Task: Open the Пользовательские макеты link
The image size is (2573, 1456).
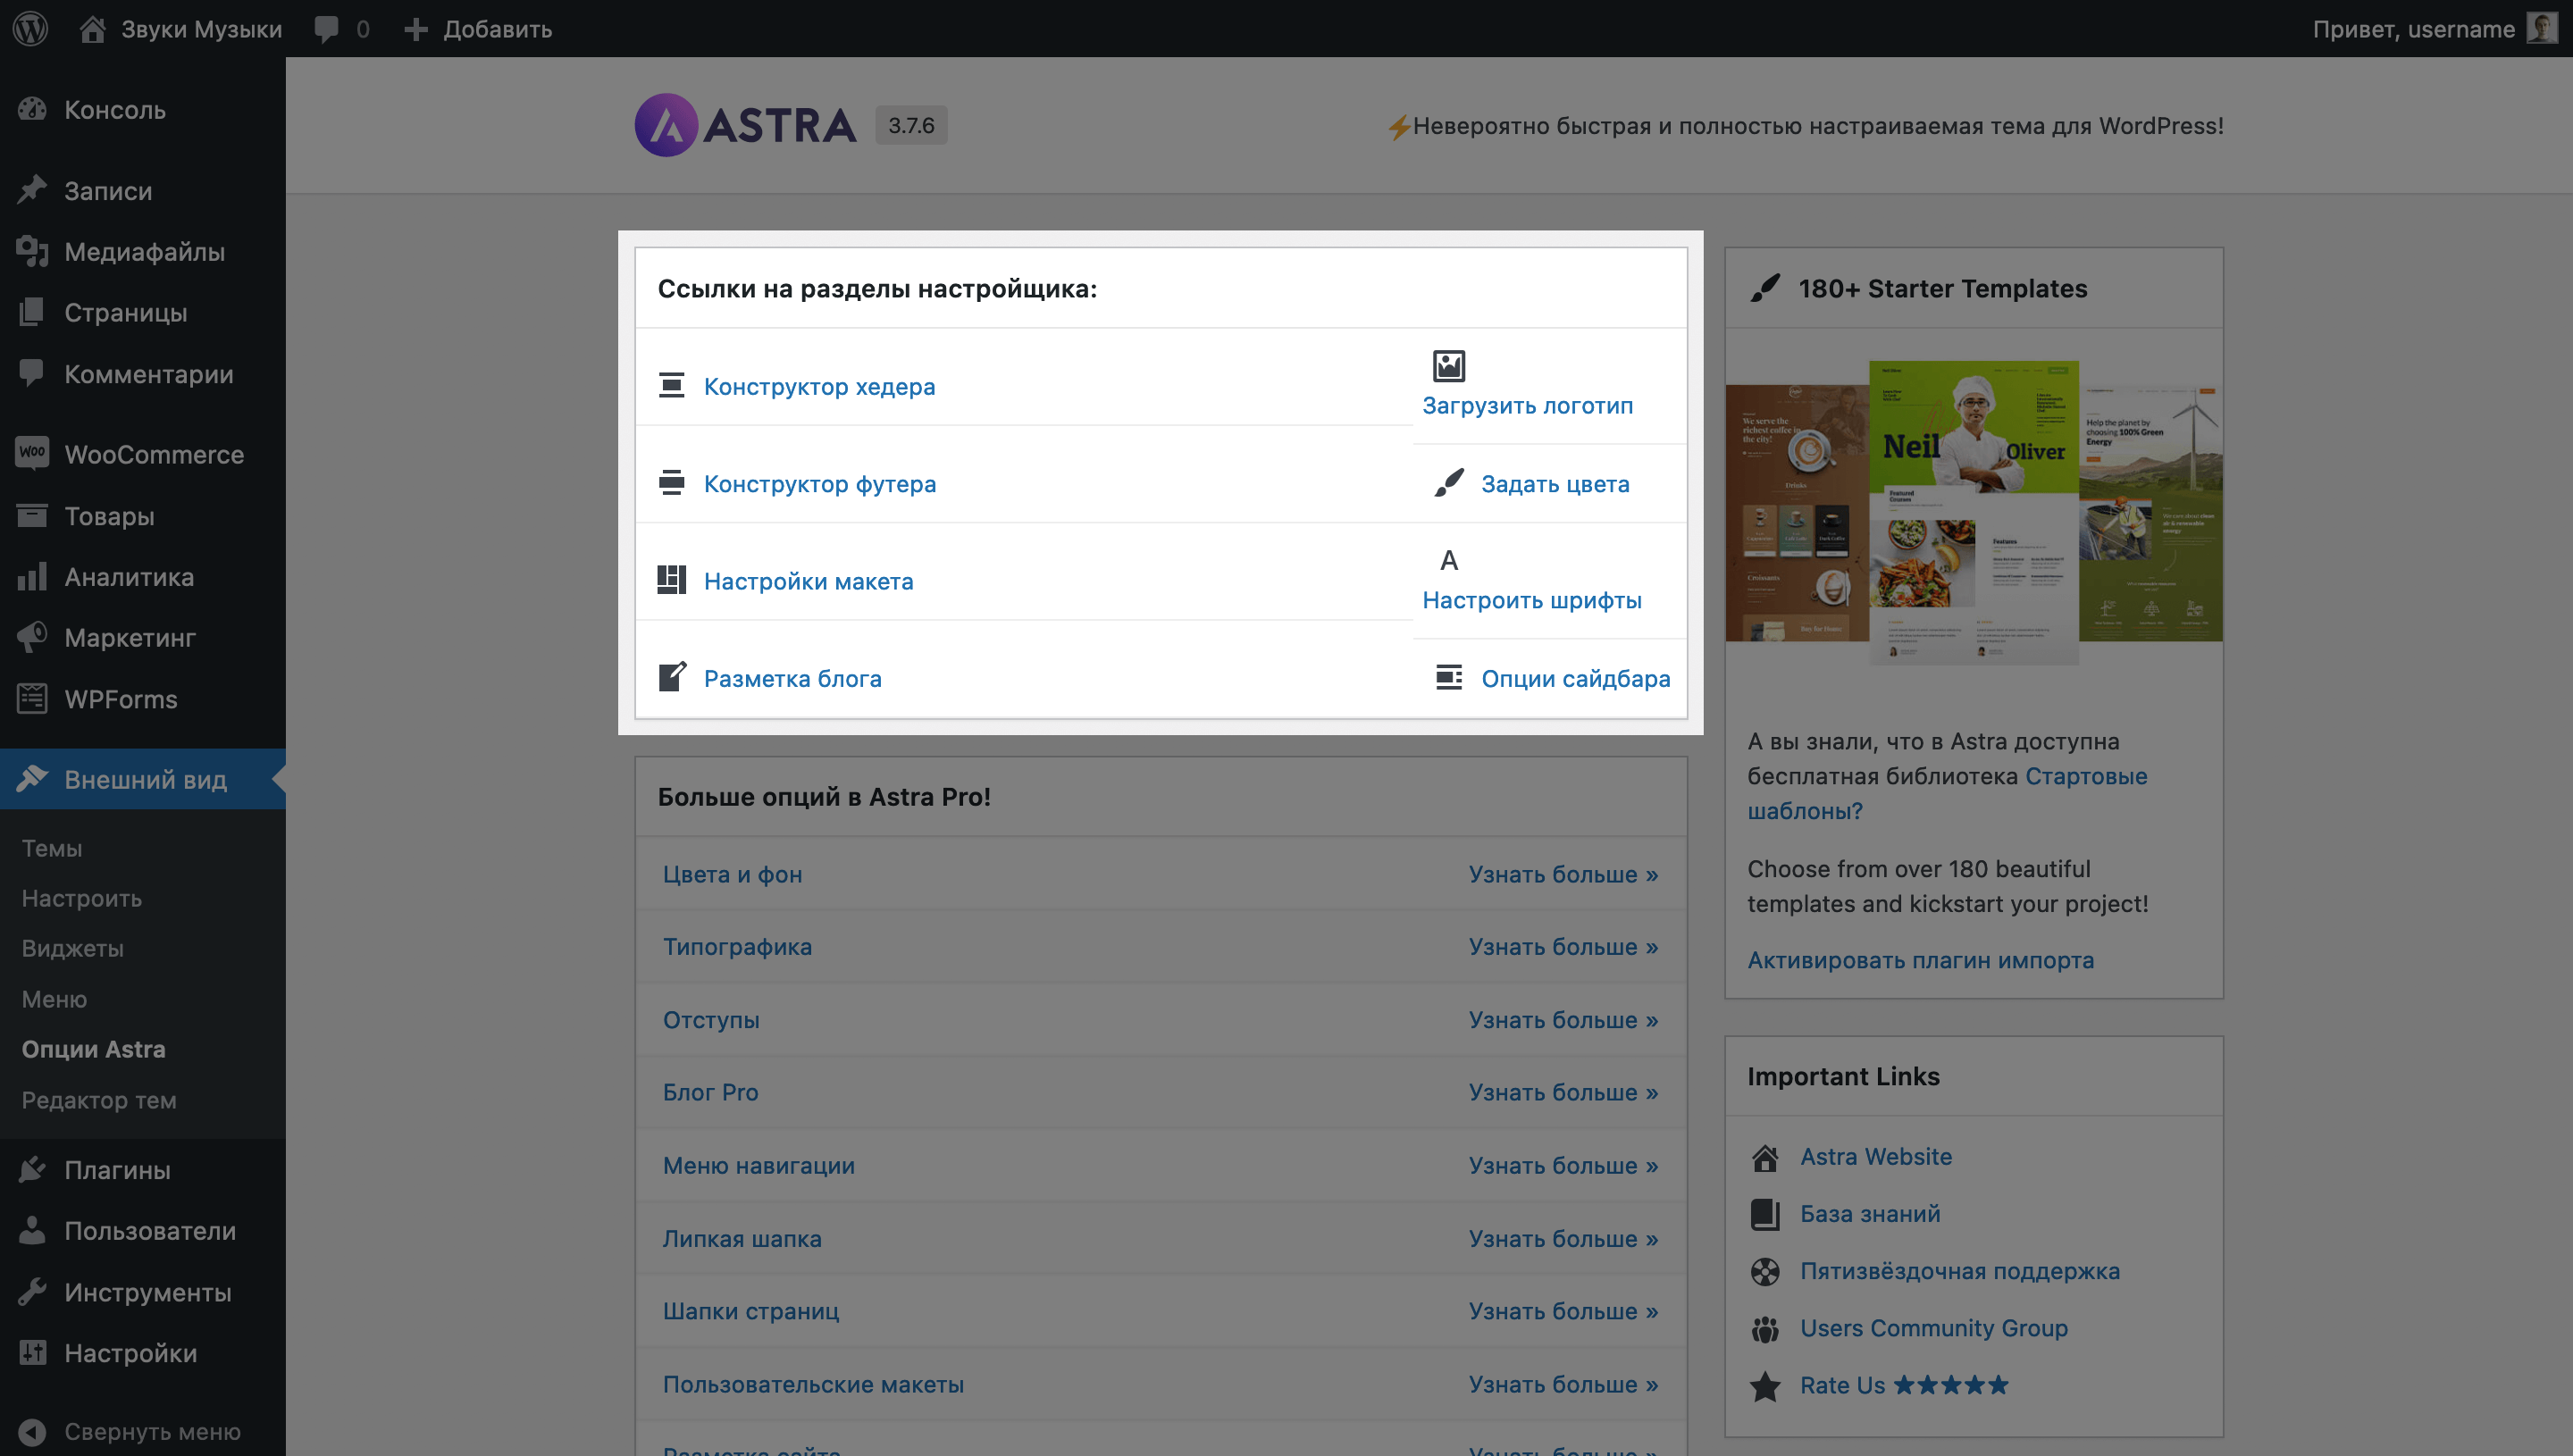Action: [814, 1385]
